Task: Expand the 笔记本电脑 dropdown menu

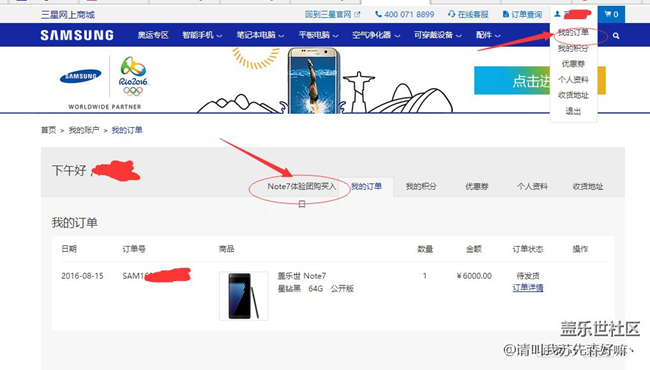Action: tap(260, 35)
